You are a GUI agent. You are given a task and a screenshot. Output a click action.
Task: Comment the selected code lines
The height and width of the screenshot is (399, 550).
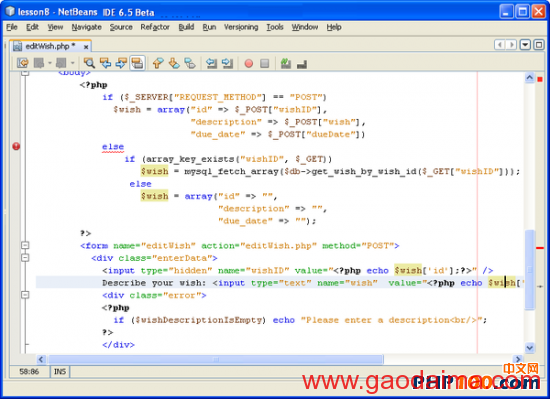[x=286, y=63]
